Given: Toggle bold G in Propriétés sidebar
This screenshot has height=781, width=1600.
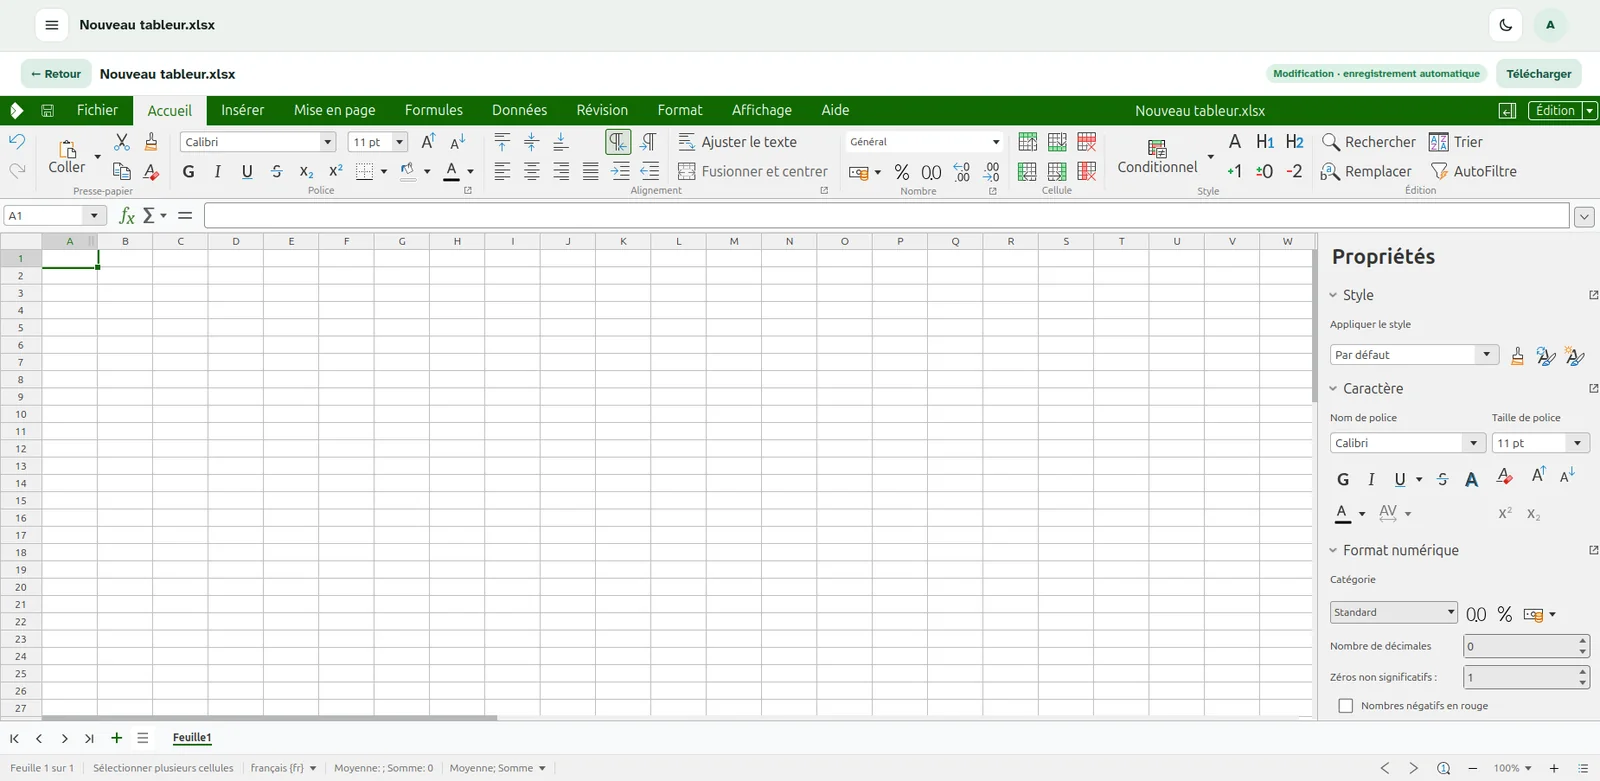Looking at the screenshot, I should click(x=1343, y=479).
